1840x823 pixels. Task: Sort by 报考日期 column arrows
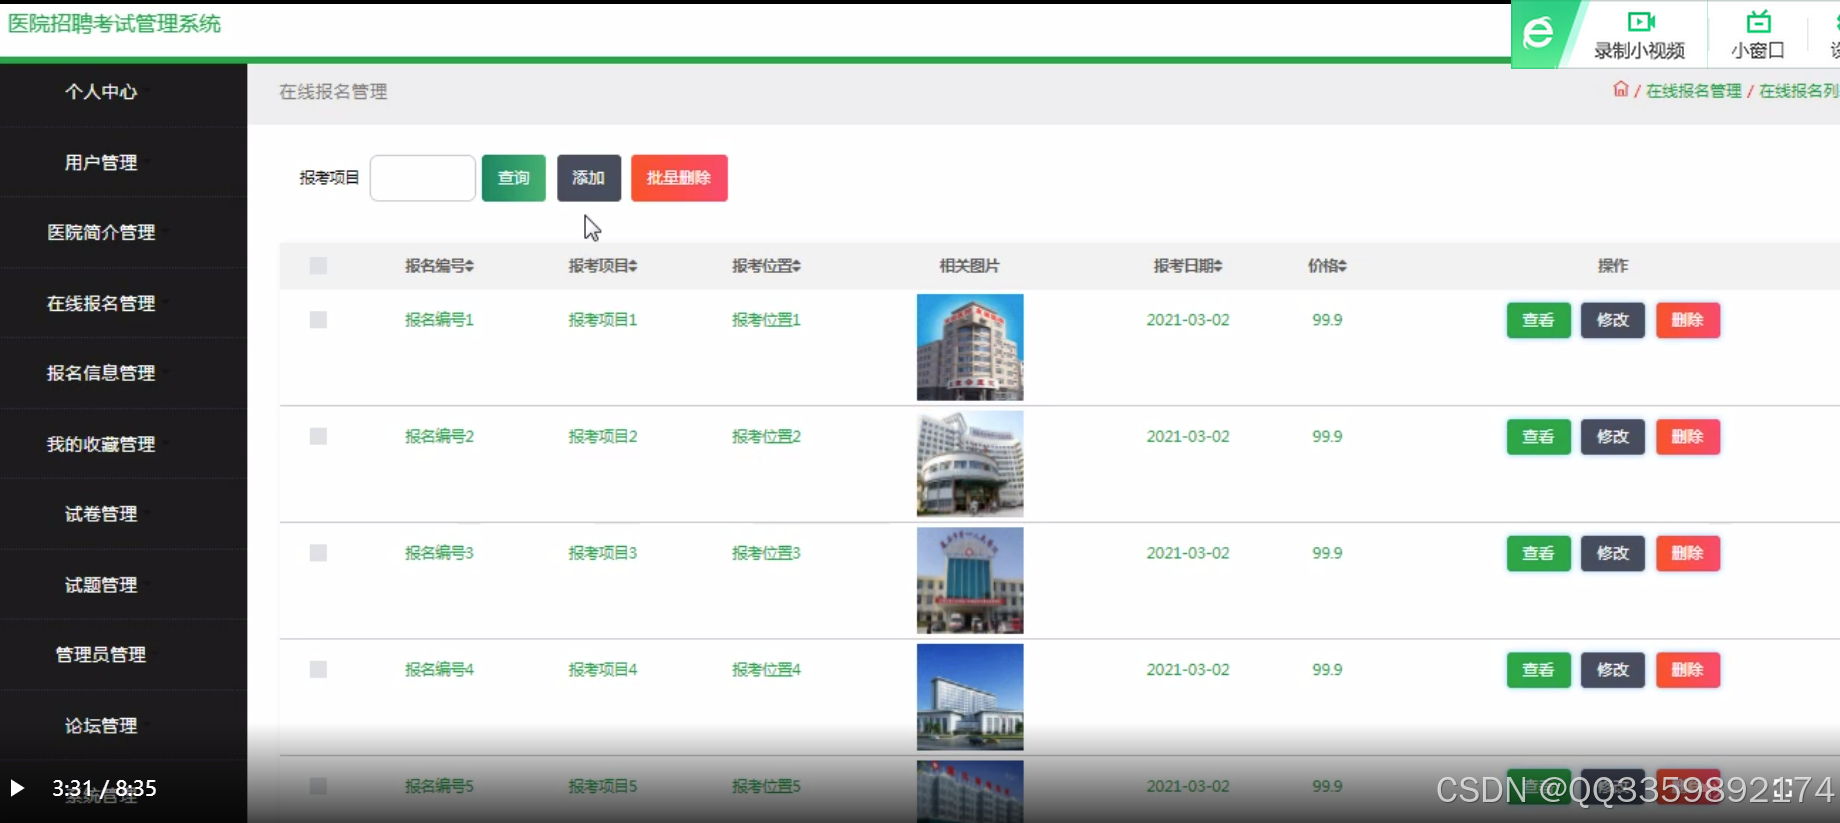(x=1219, y=266)
